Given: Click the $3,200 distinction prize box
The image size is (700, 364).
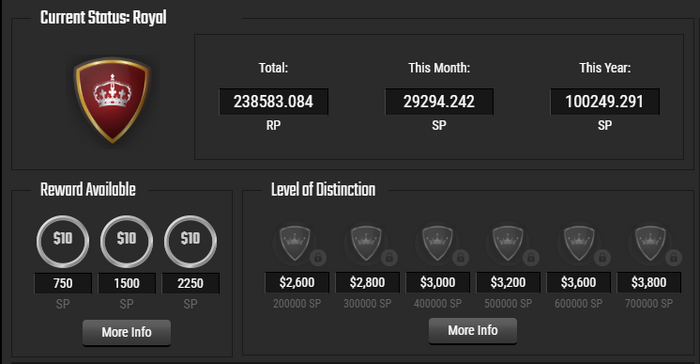Looking at the screenshot, I should tap(508, 282).
